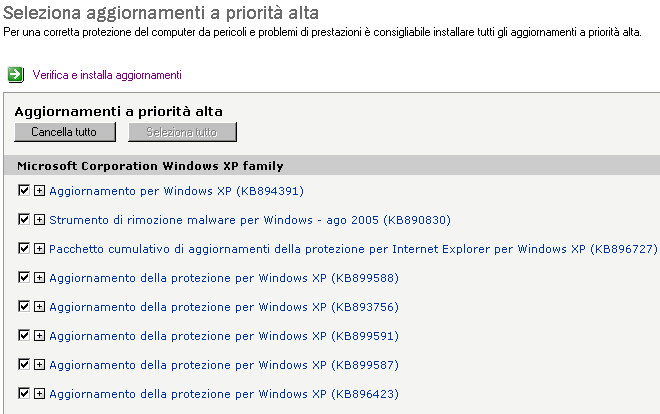Uncheck the malware removal tool KB890830 checkbox
Image resolution: width=660 pixels, height=414 pixels.
pos(24,219)
